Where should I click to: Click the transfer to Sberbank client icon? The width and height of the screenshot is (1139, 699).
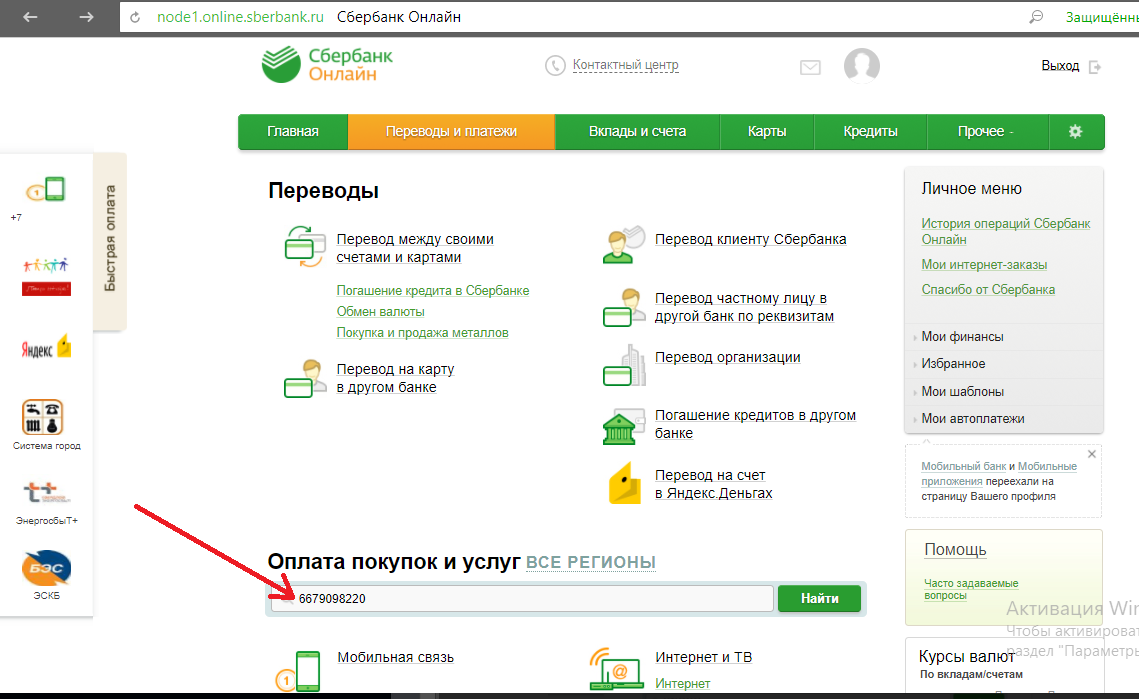[x=623, y=245]
